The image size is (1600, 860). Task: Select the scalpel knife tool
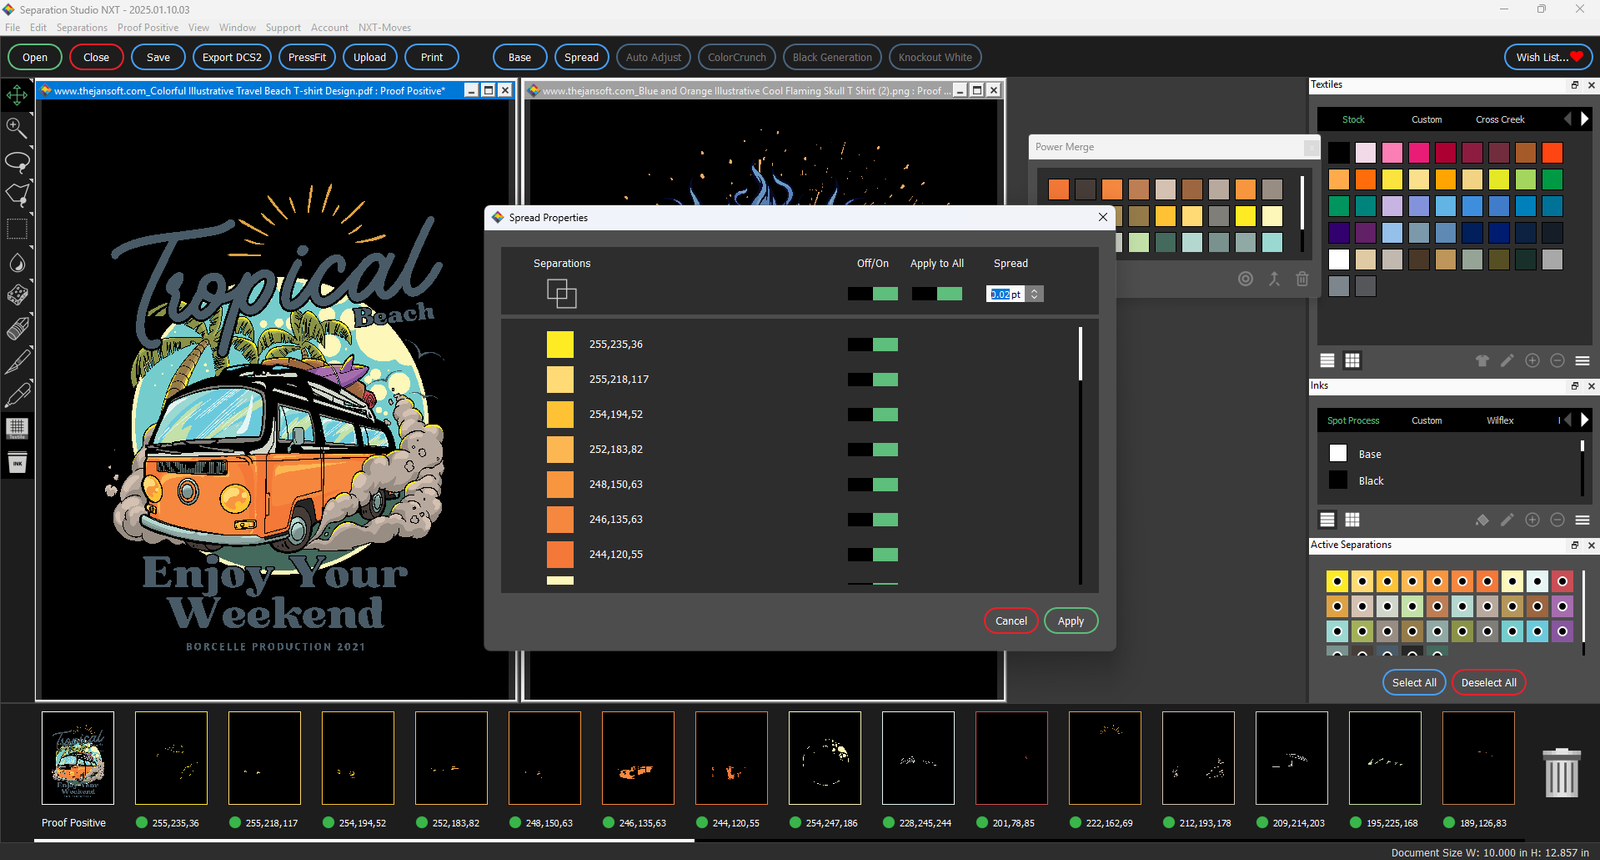(x=17, y=361)
